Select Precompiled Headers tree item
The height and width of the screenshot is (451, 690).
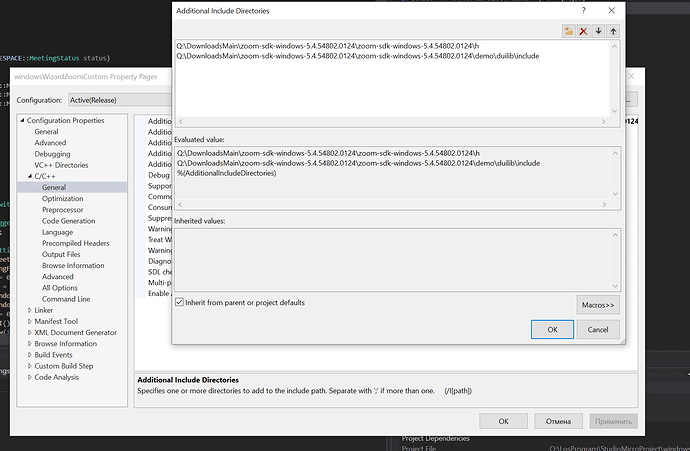(x=76, y=243)
